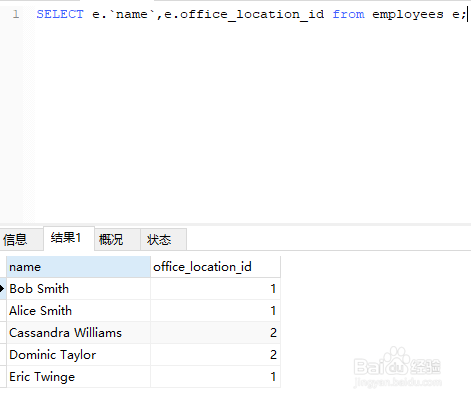The image size is (471, 400).
Task: Click office_location_id value for Alice Smith
Action: [x=215, y=311]
